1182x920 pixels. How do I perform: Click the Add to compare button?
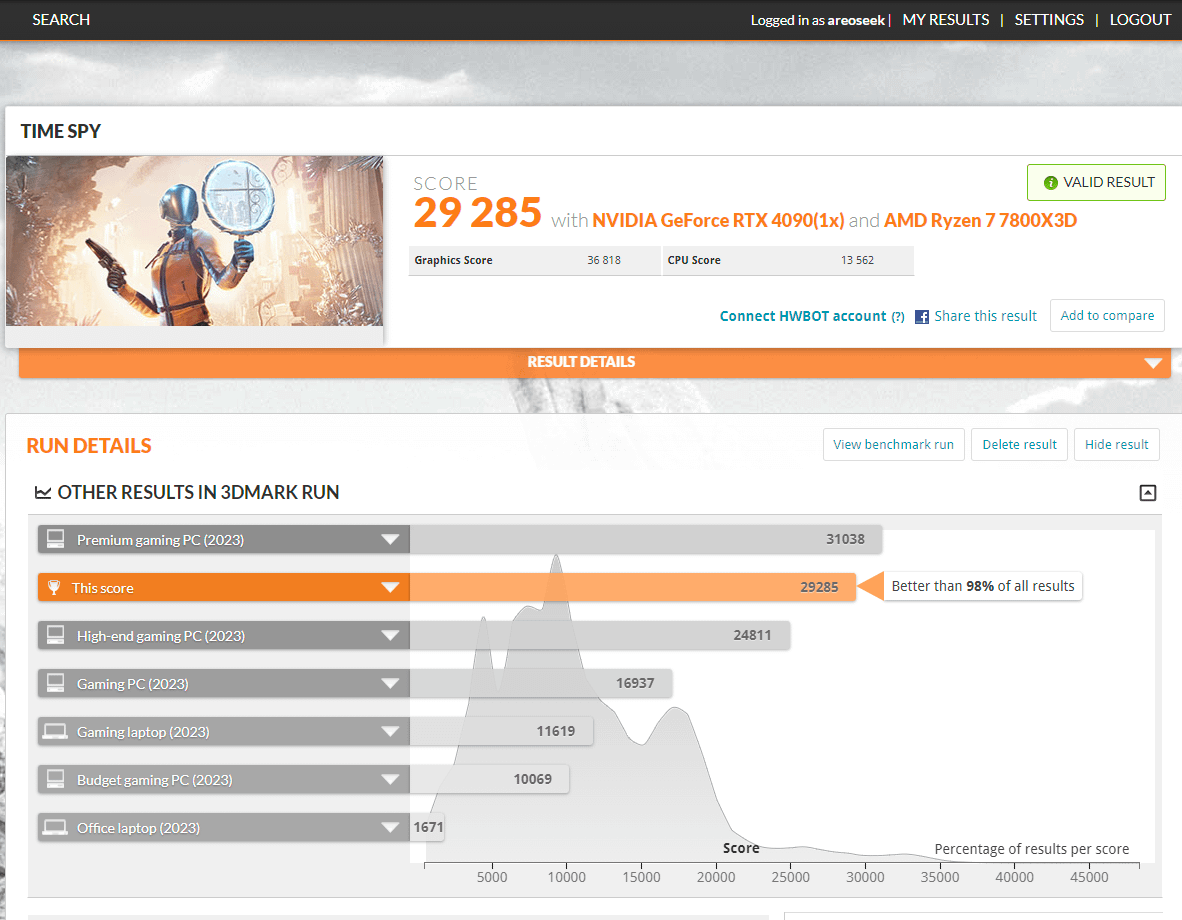pos(1107,315)
